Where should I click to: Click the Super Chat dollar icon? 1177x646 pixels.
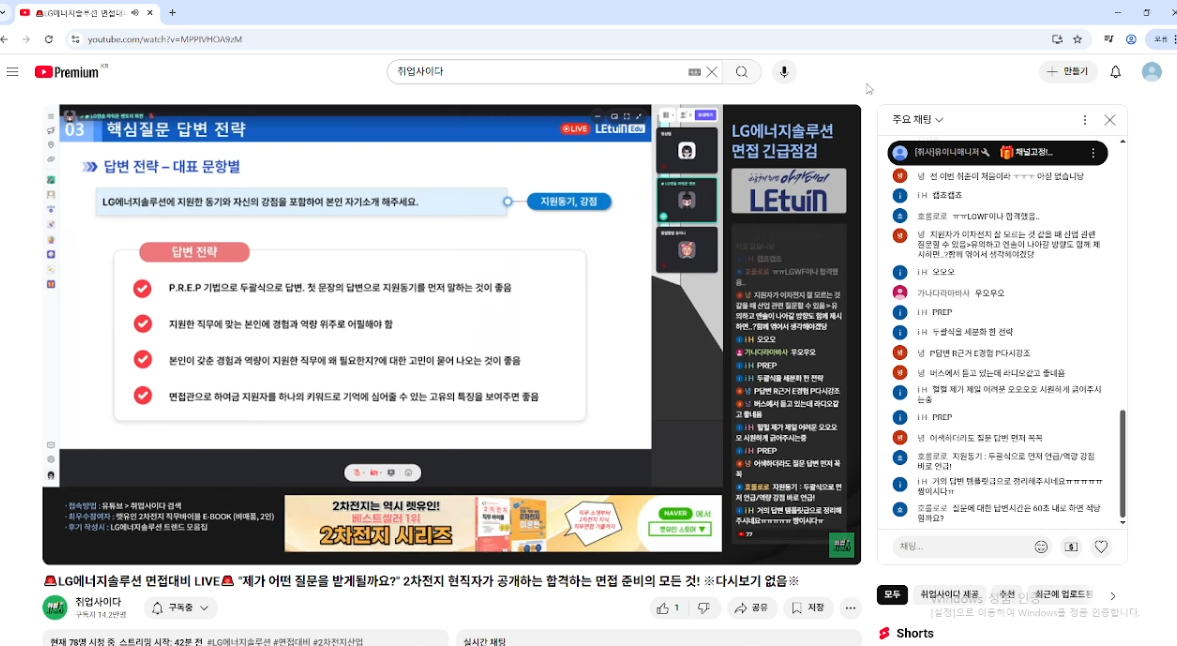pyautogui.click(x=1071, y=547)
